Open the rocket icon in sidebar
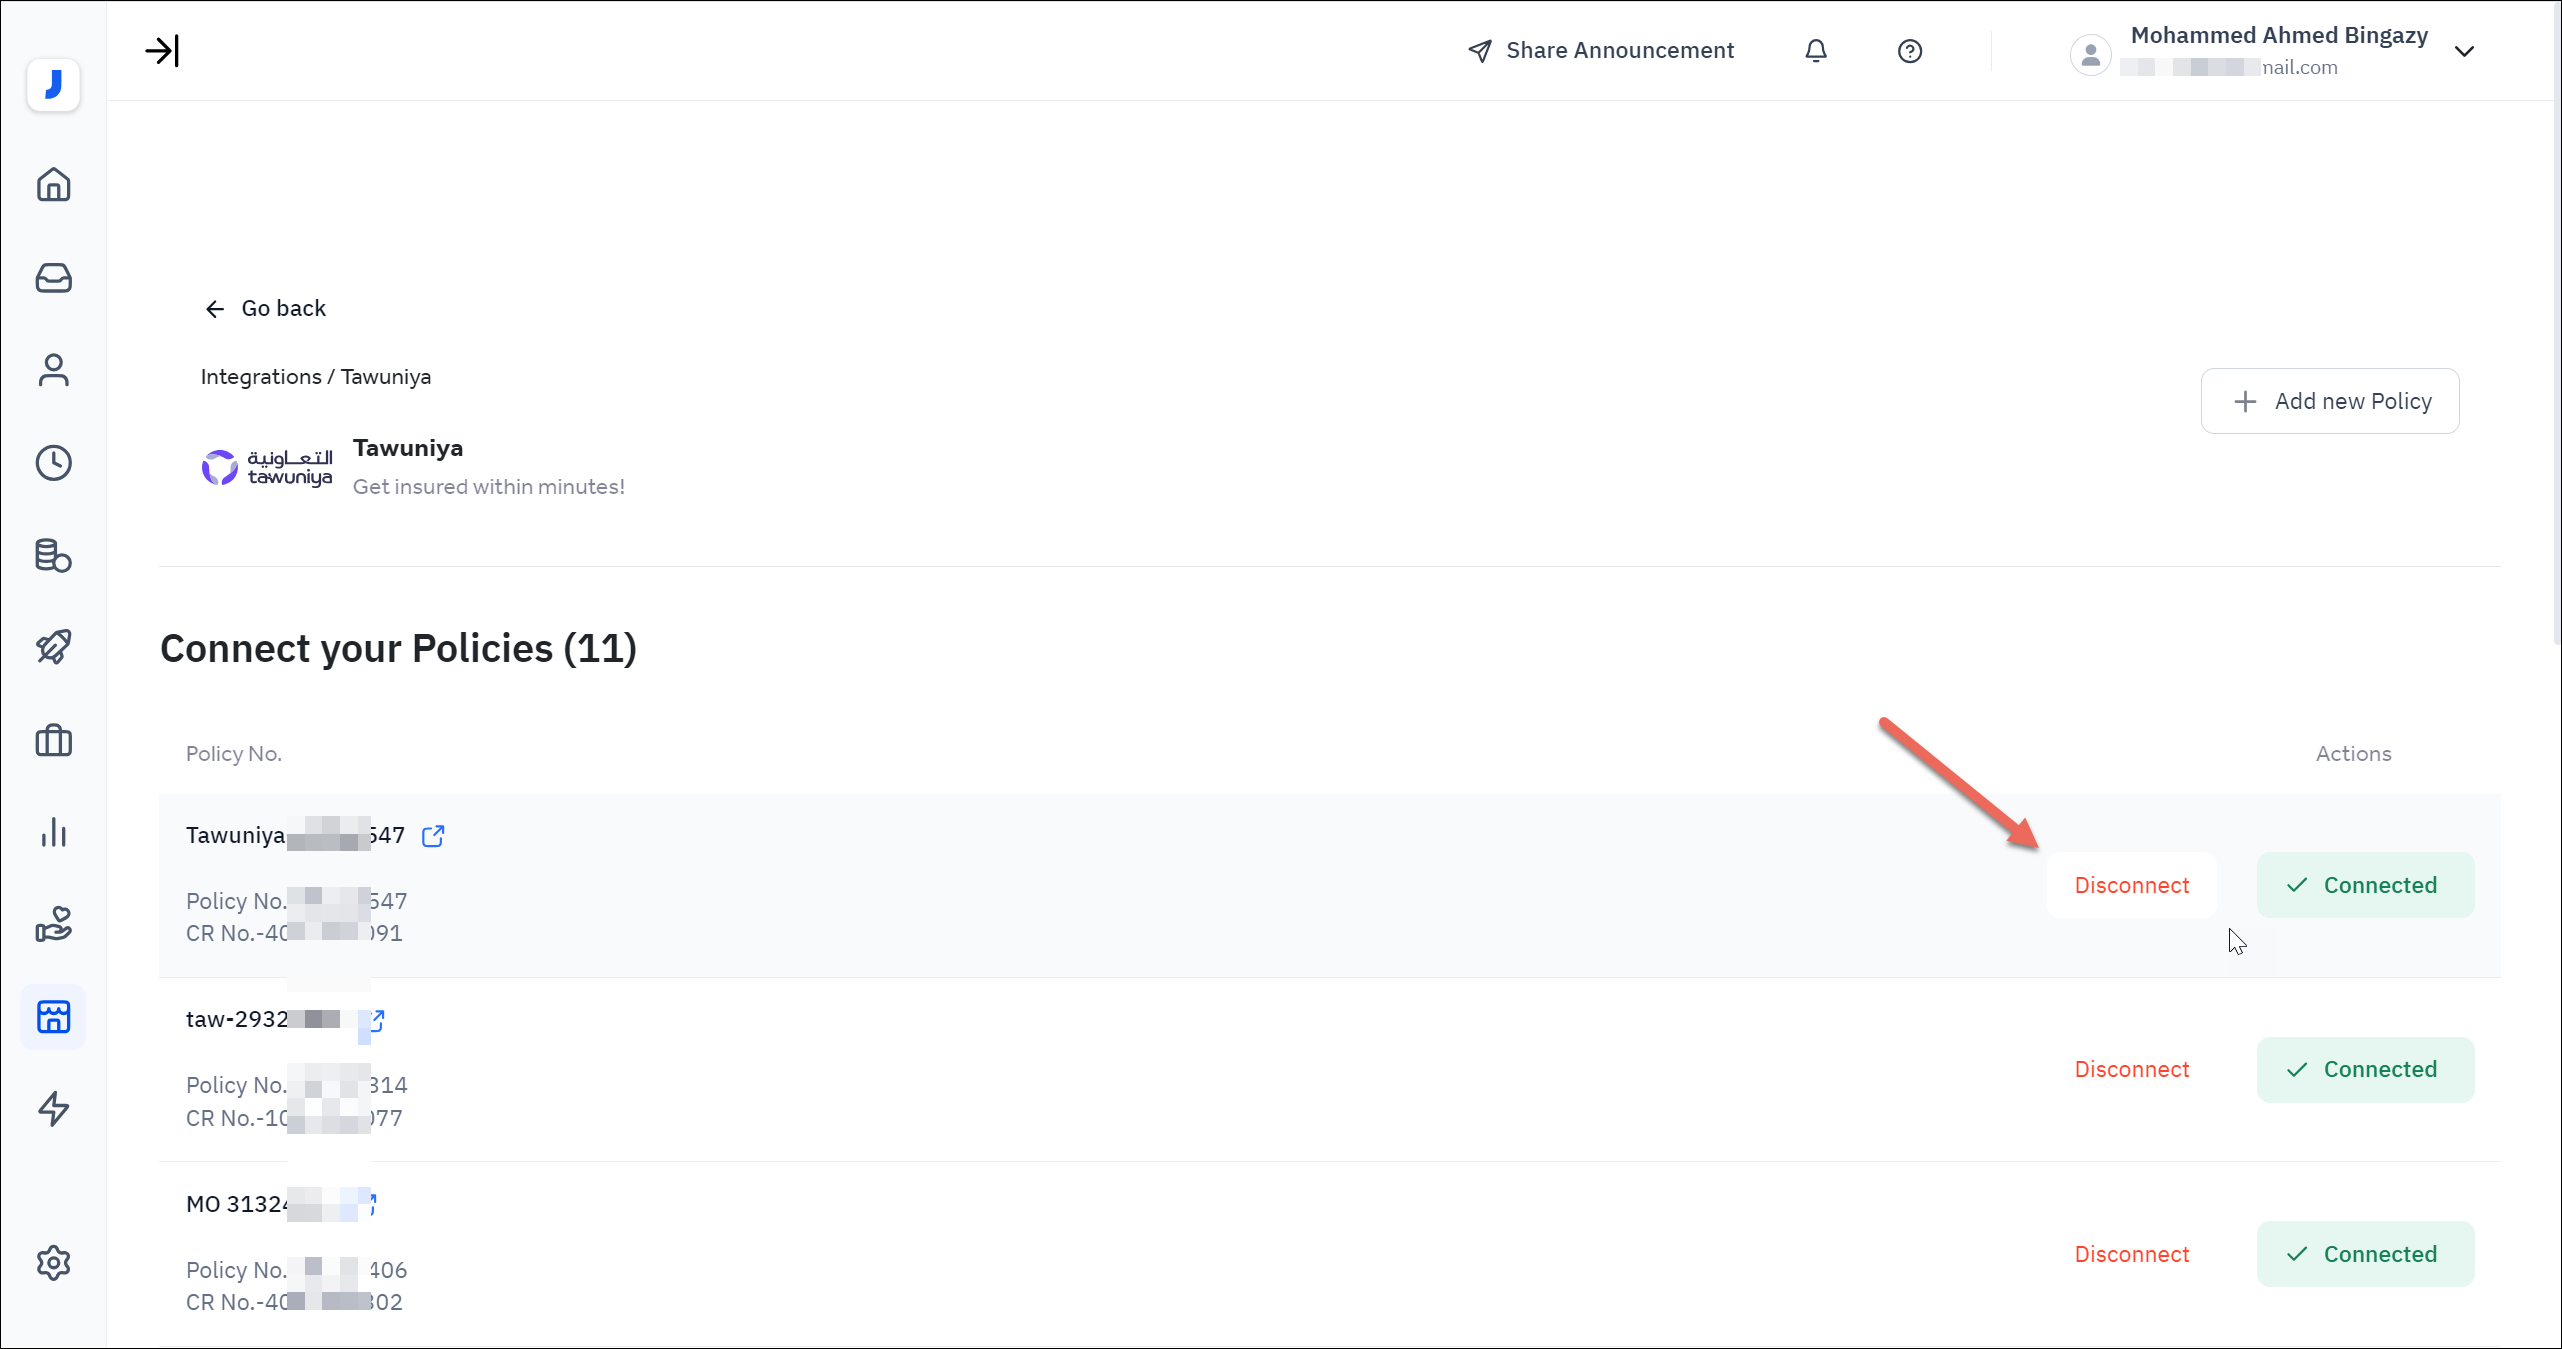 (54, 647)
